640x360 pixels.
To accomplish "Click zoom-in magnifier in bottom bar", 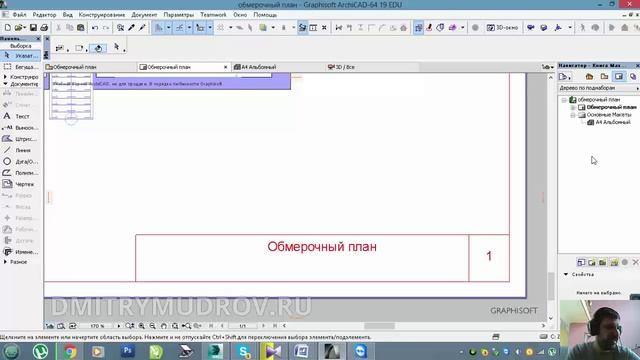I will click(x=142, y=326).
